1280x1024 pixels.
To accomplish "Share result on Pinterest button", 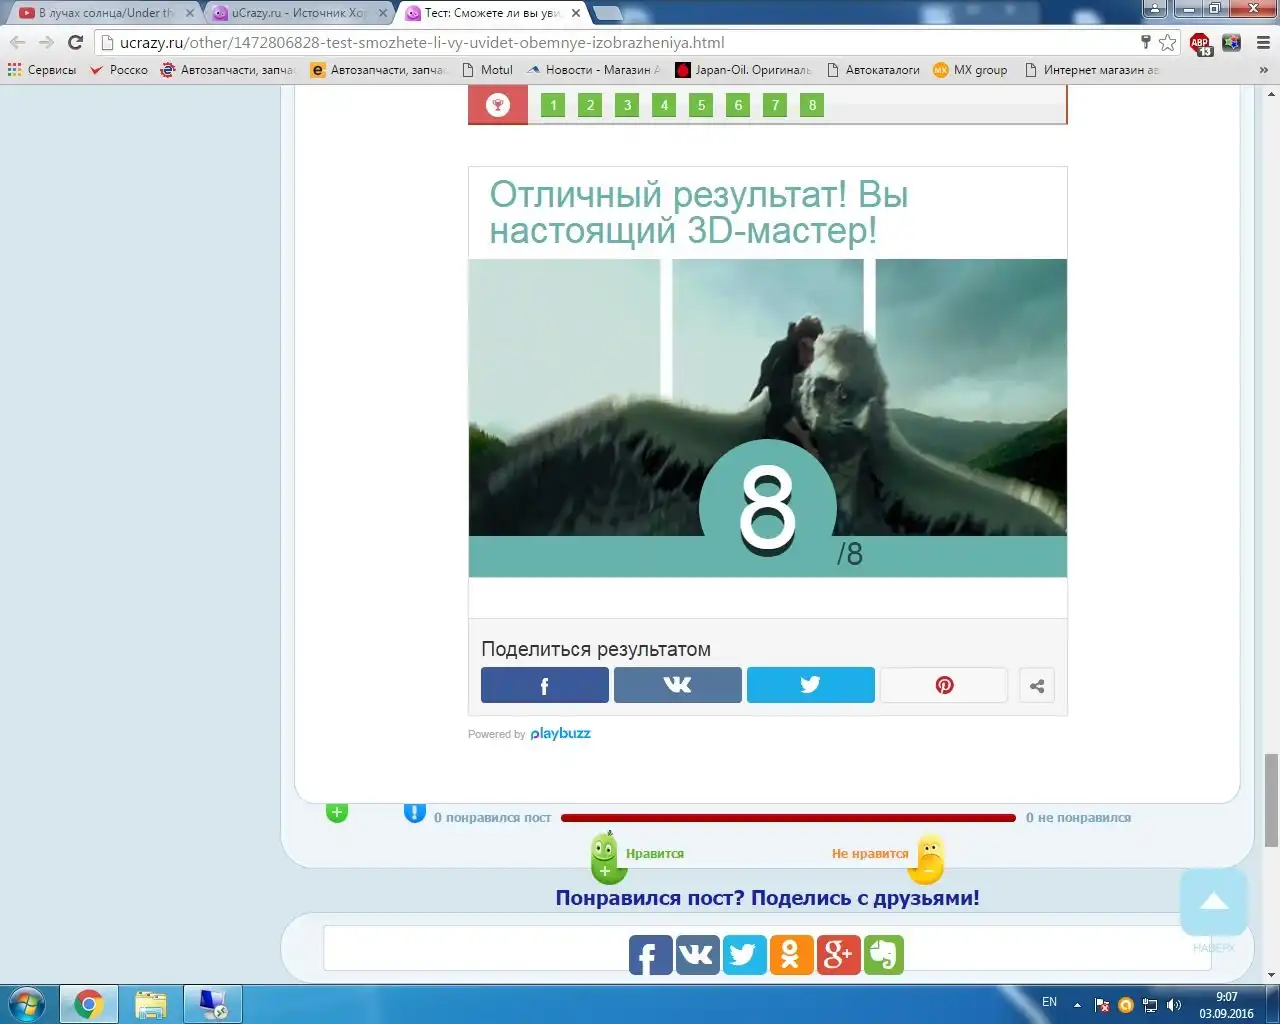I will [x=943, y=686].
